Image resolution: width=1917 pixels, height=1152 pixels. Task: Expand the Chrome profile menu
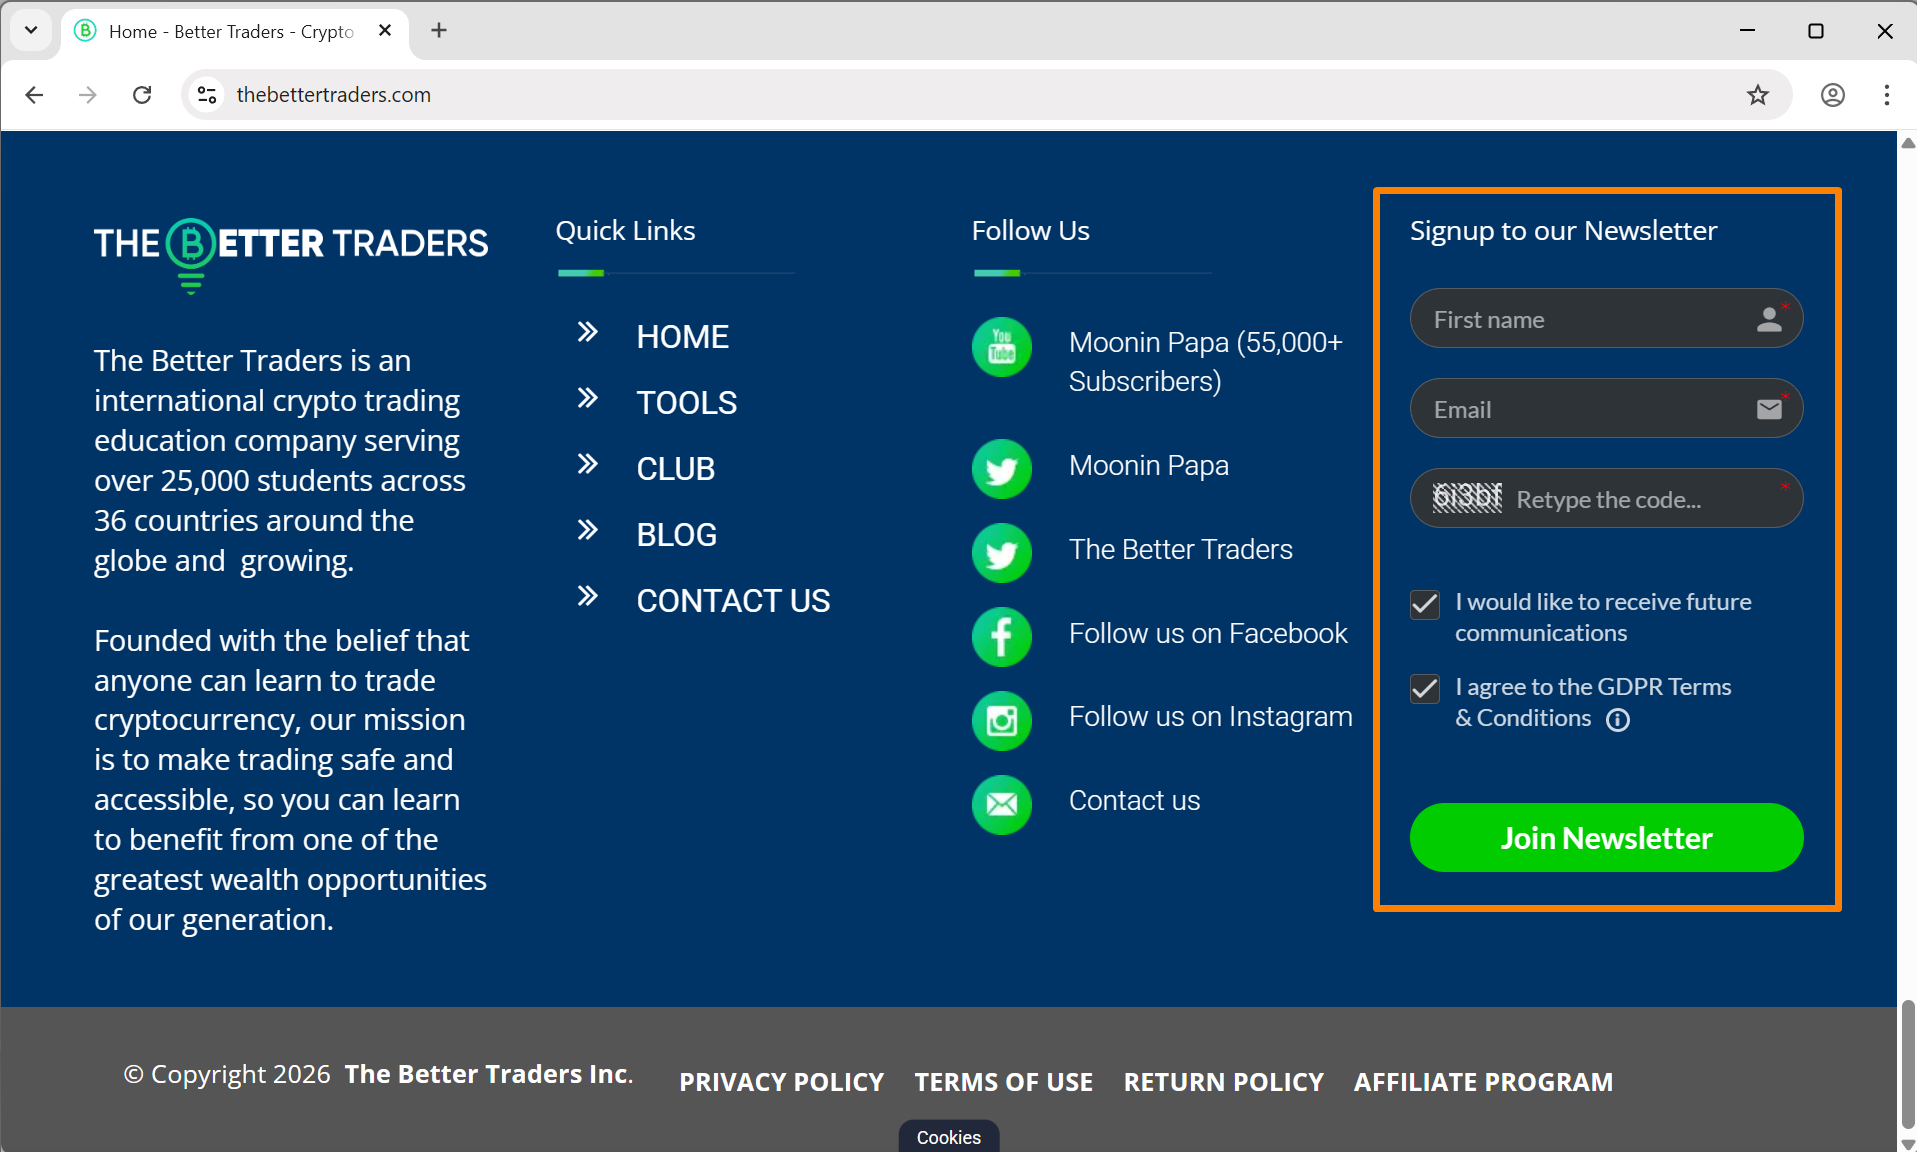(x=1833, y=94)
